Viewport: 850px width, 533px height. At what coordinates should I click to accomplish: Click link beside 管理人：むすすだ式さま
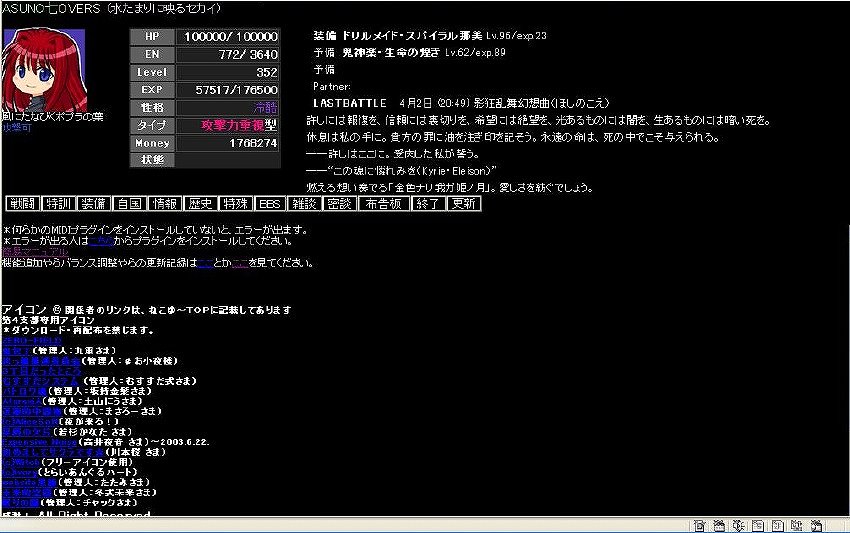click(x=40, y=380)
